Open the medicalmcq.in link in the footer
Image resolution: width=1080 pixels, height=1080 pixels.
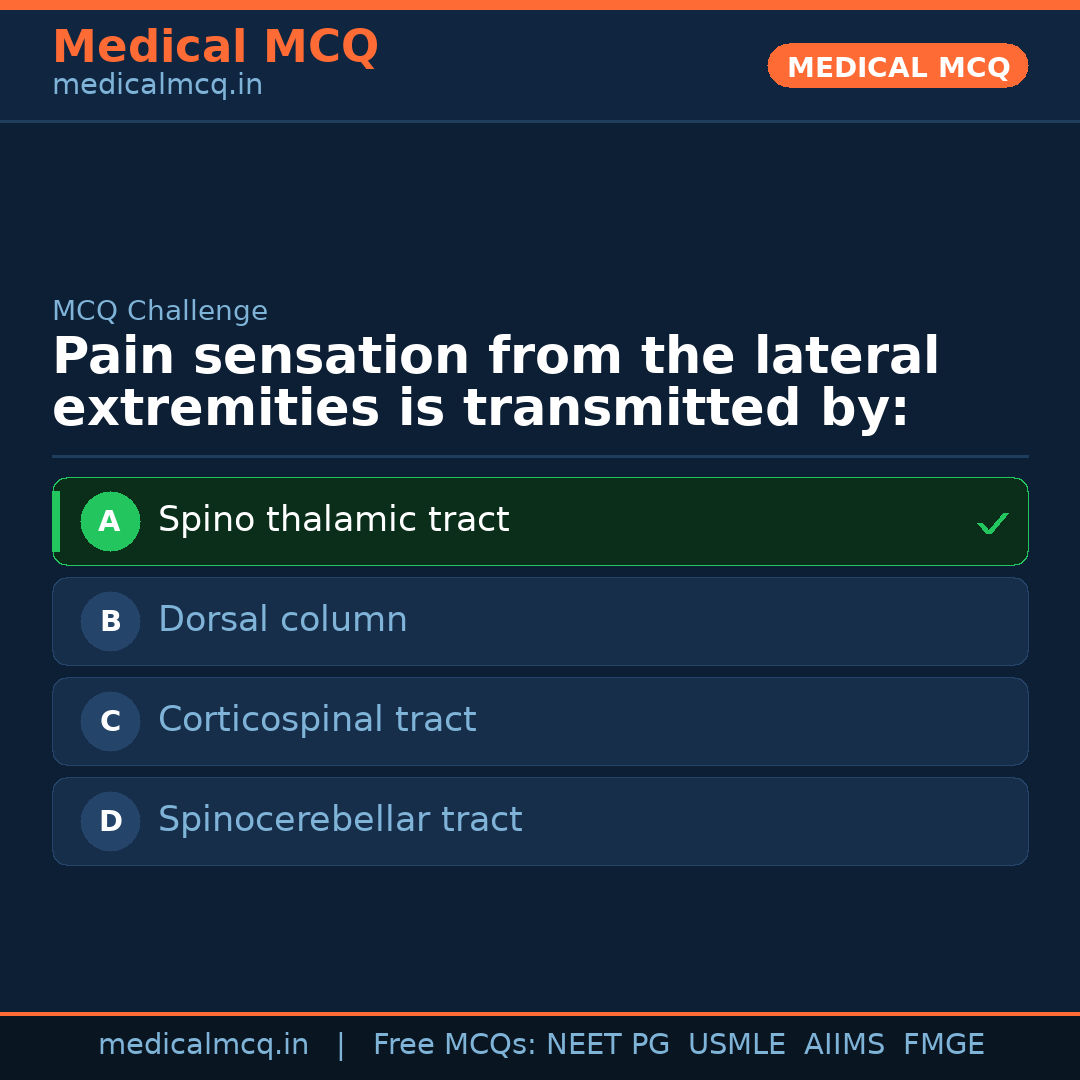(203, 1045)
